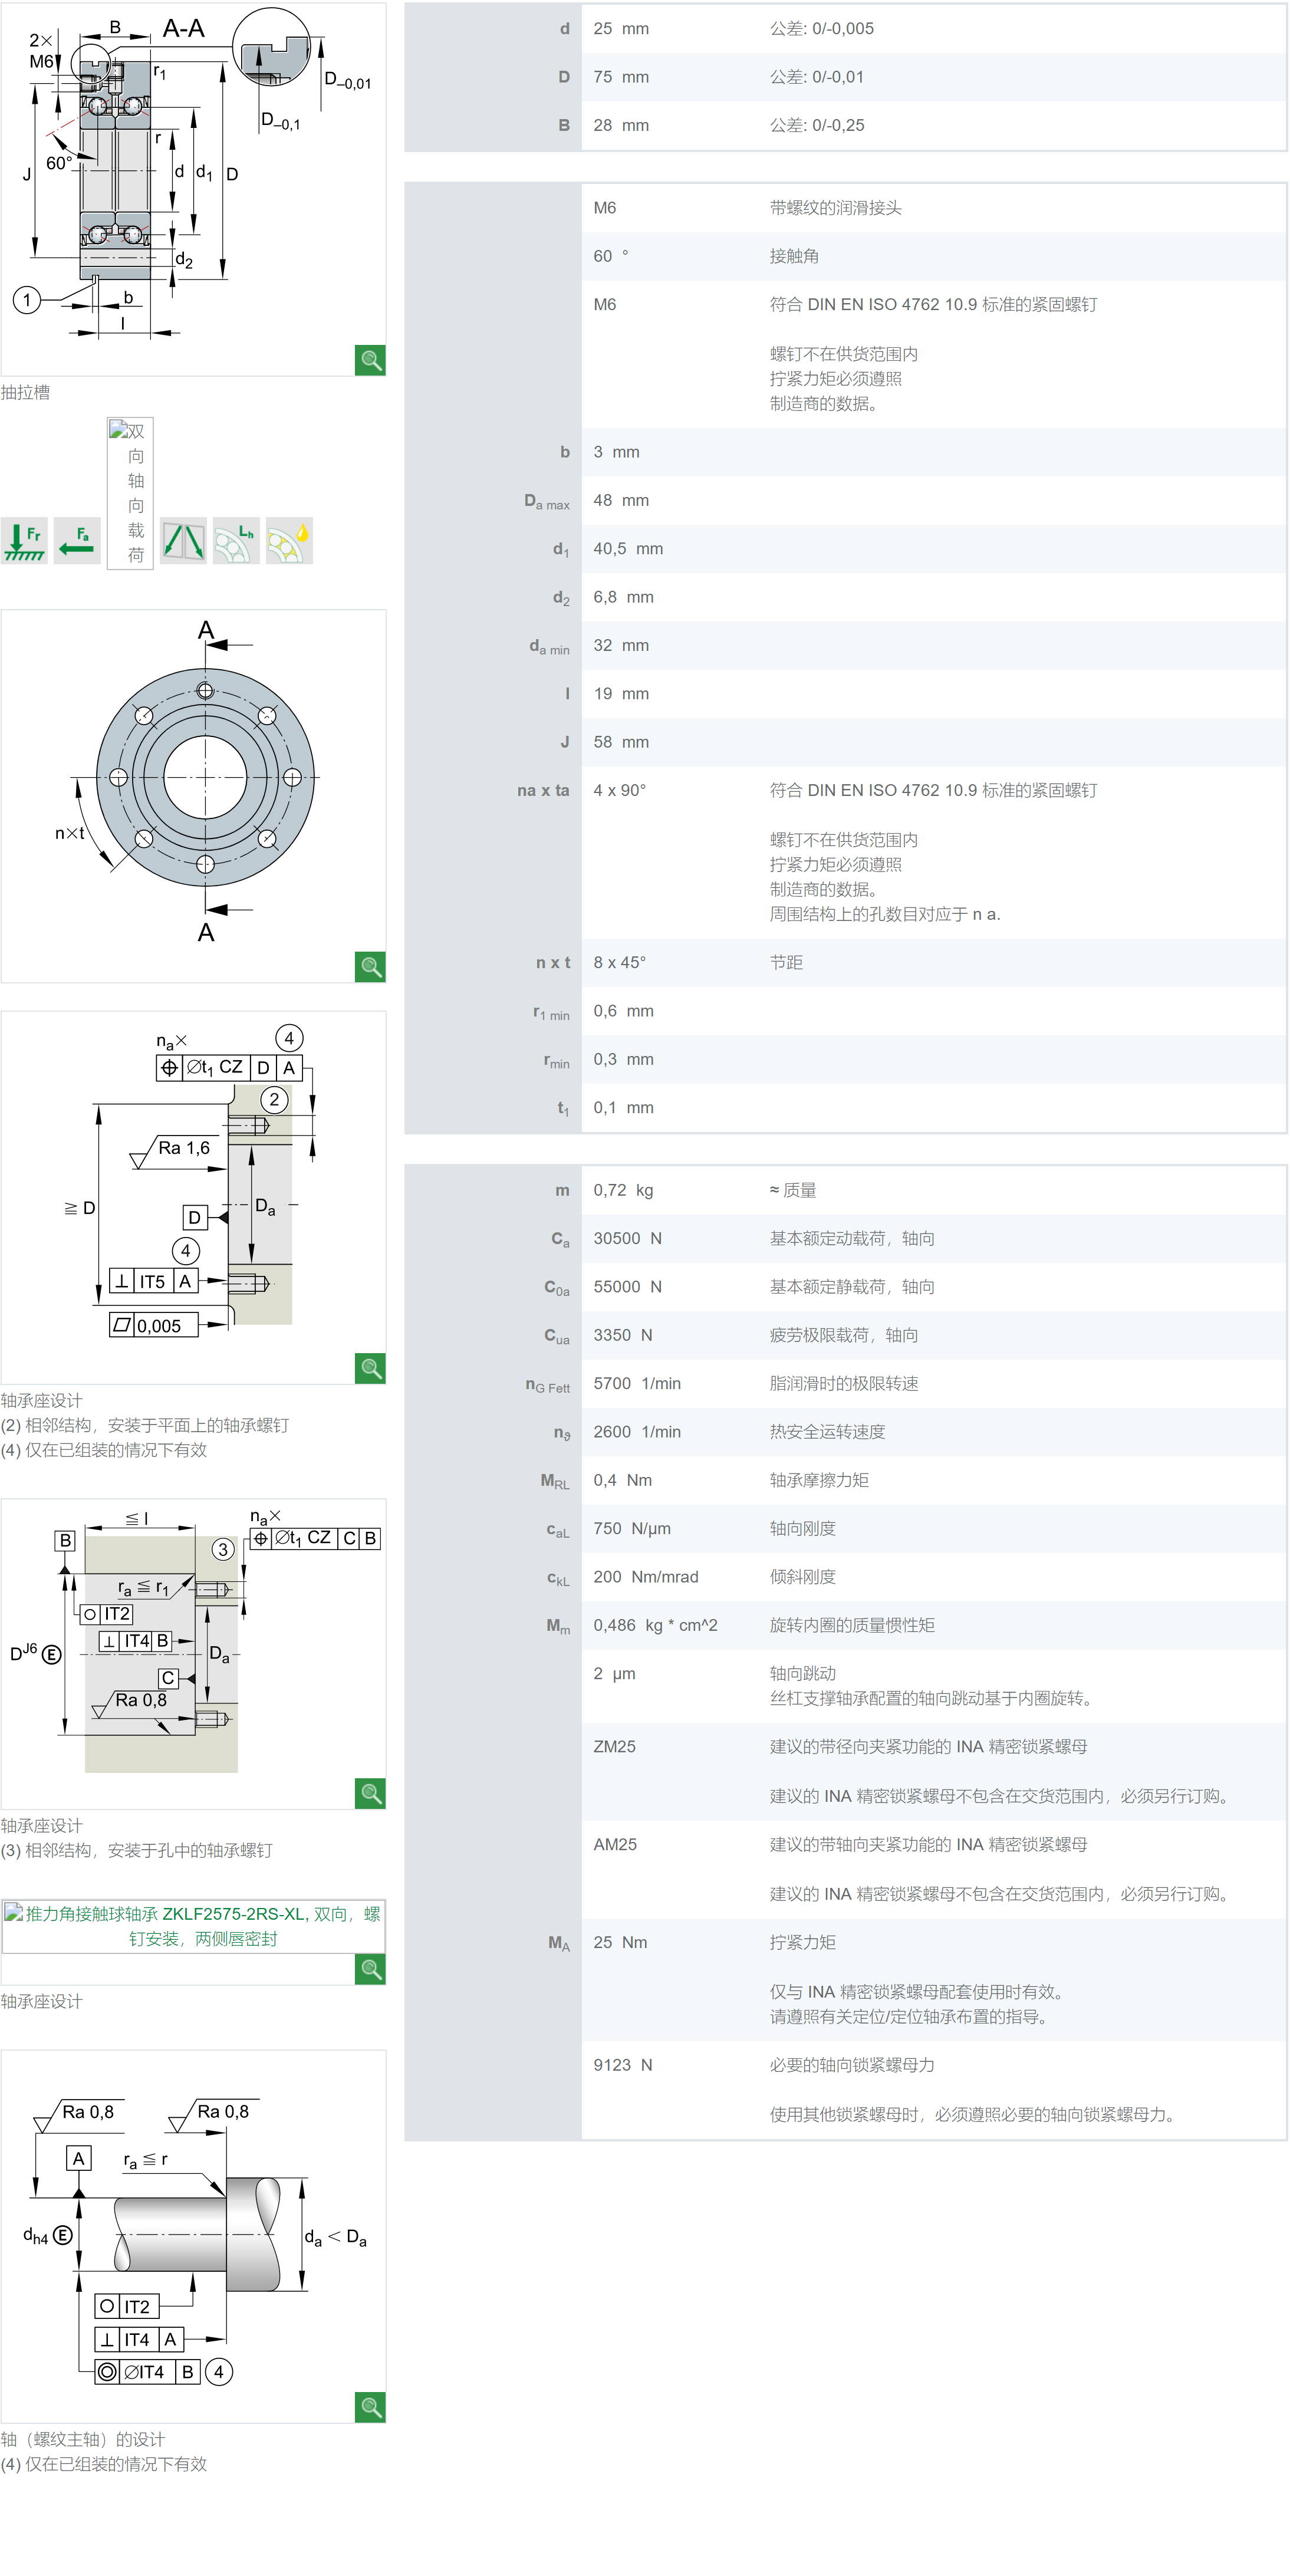Screen dimensions: 1290x2576
Task: Select the n x t 8 x 45° value
Action: click(x=619, y=963)
